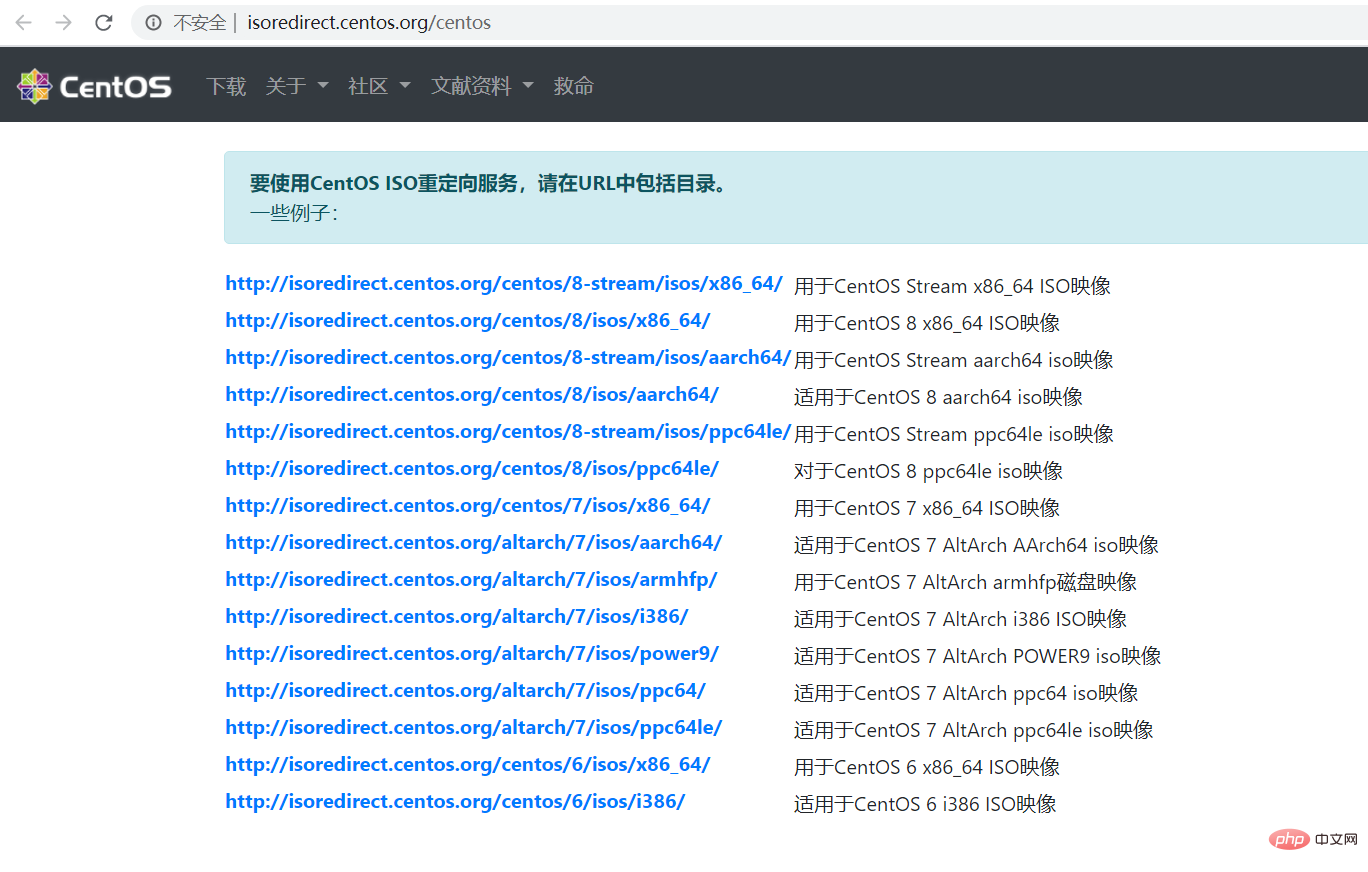Select the text 用于CentOS Stream ppc64le iso映像
The width and height of the screenshot is (1368, 872).
[954, 434]
